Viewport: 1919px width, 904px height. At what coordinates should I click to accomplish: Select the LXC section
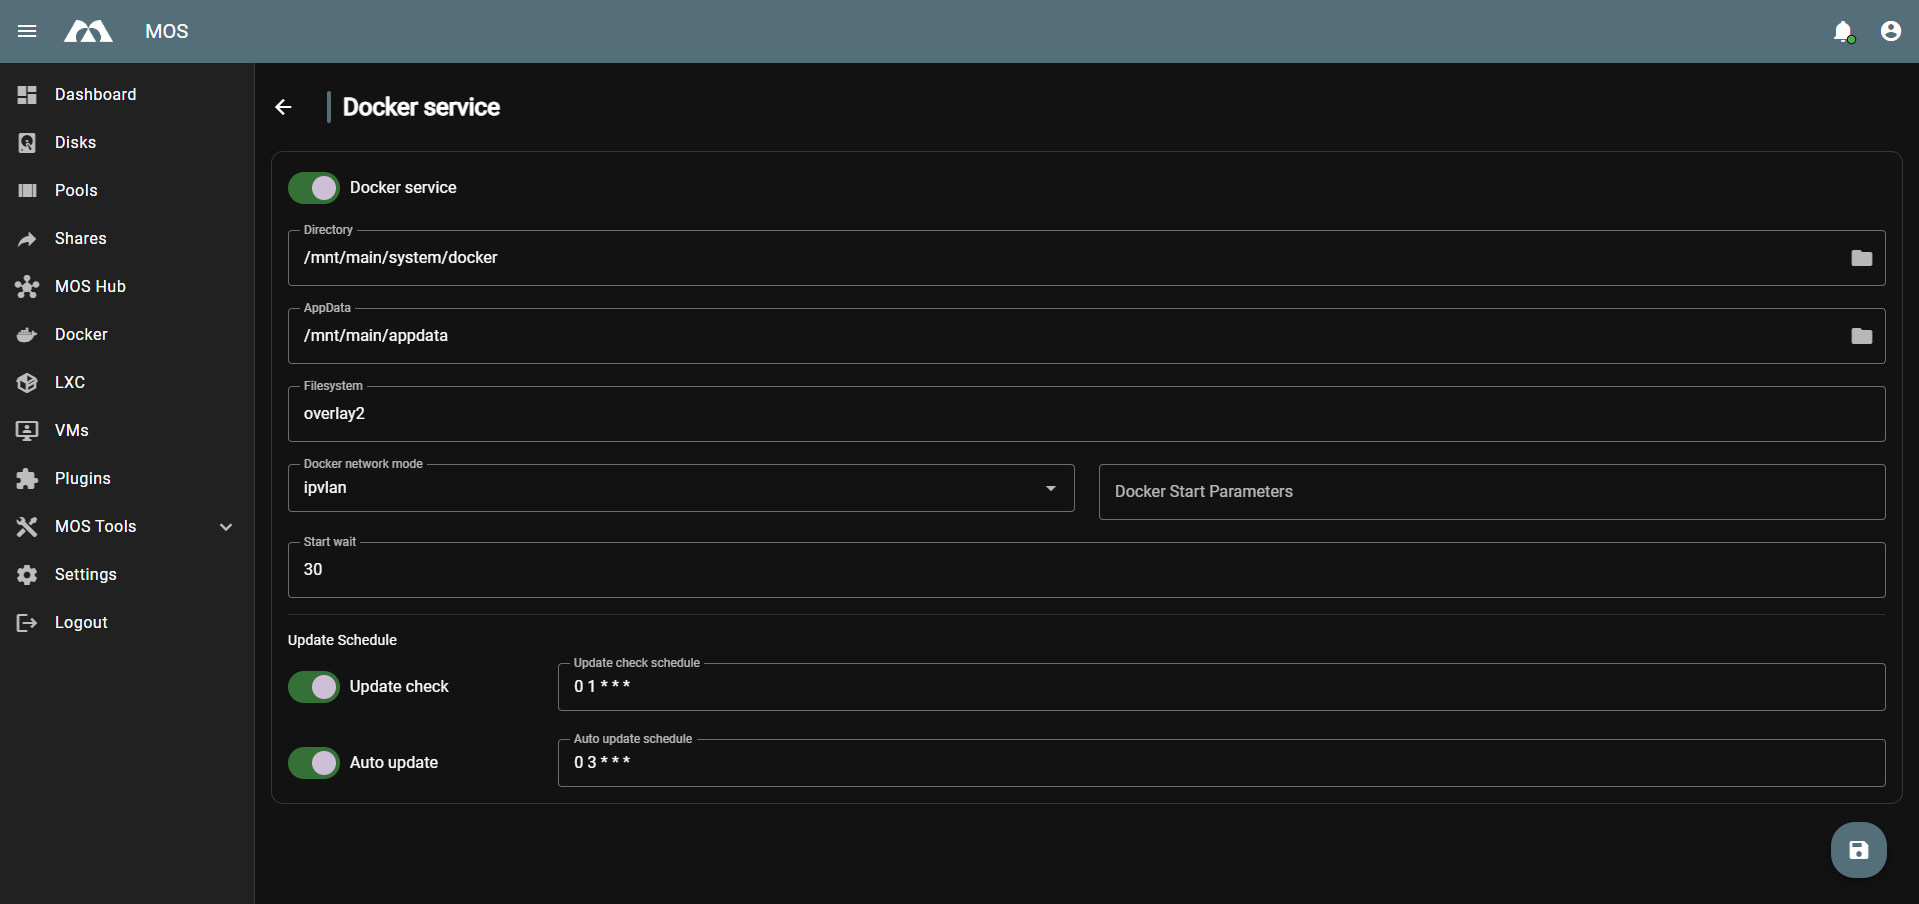(70, 382)
